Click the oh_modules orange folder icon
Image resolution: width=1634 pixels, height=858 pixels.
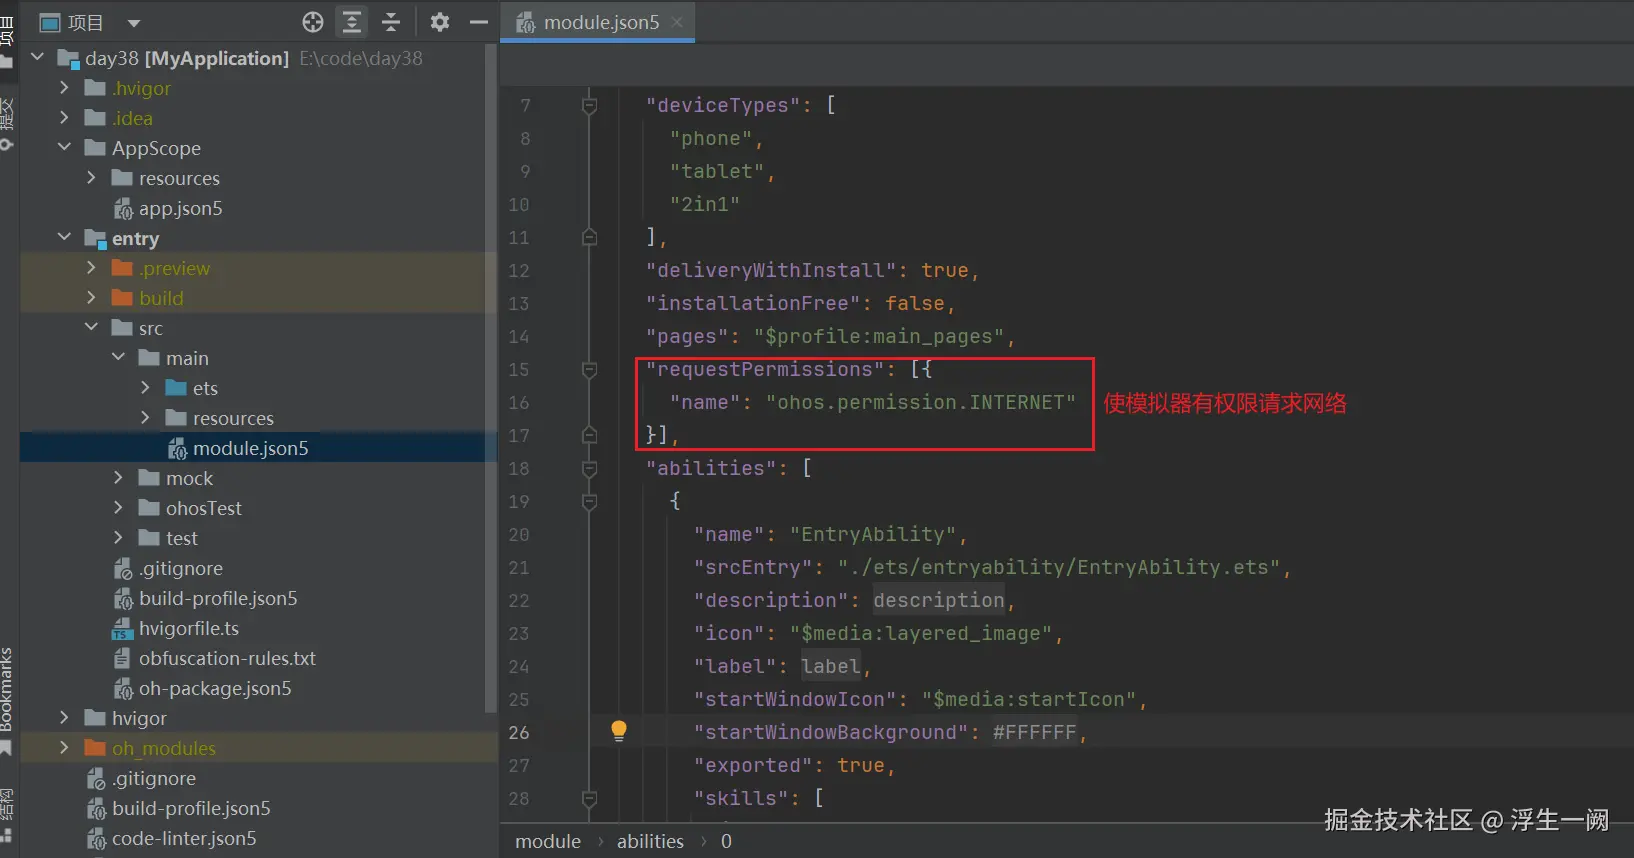pos(95,748)
